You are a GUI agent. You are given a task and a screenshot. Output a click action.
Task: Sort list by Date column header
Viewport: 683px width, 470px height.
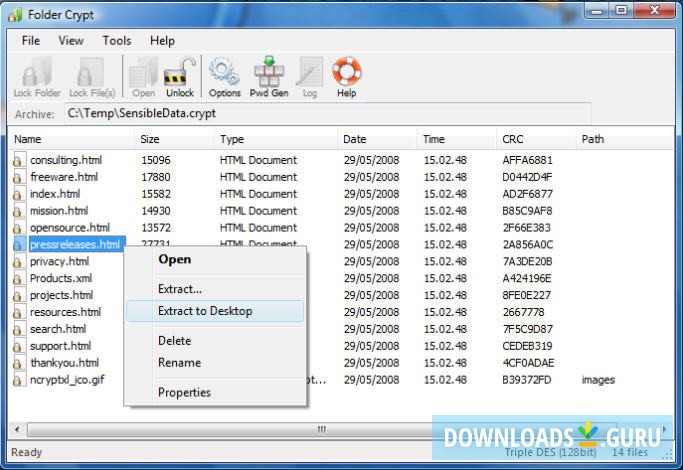tap(377, 139)
